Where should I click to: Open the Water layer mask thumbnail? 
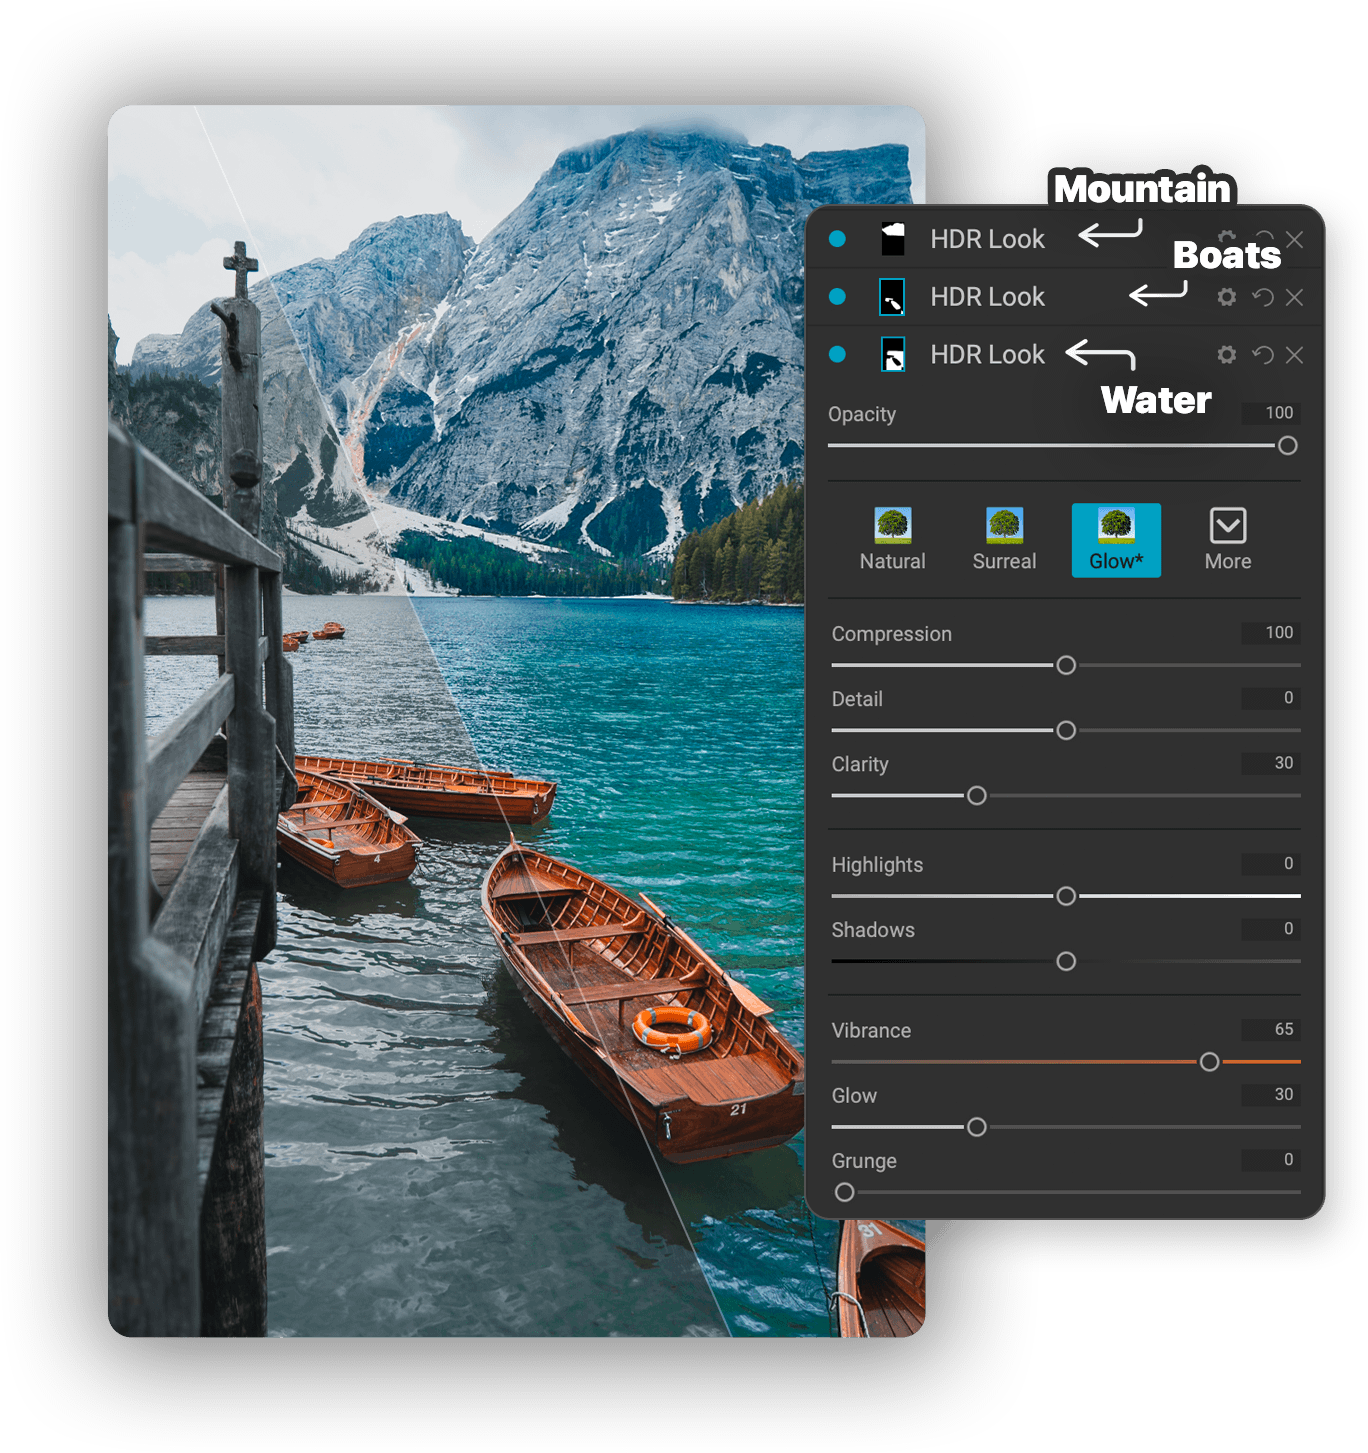coord(893,355)
